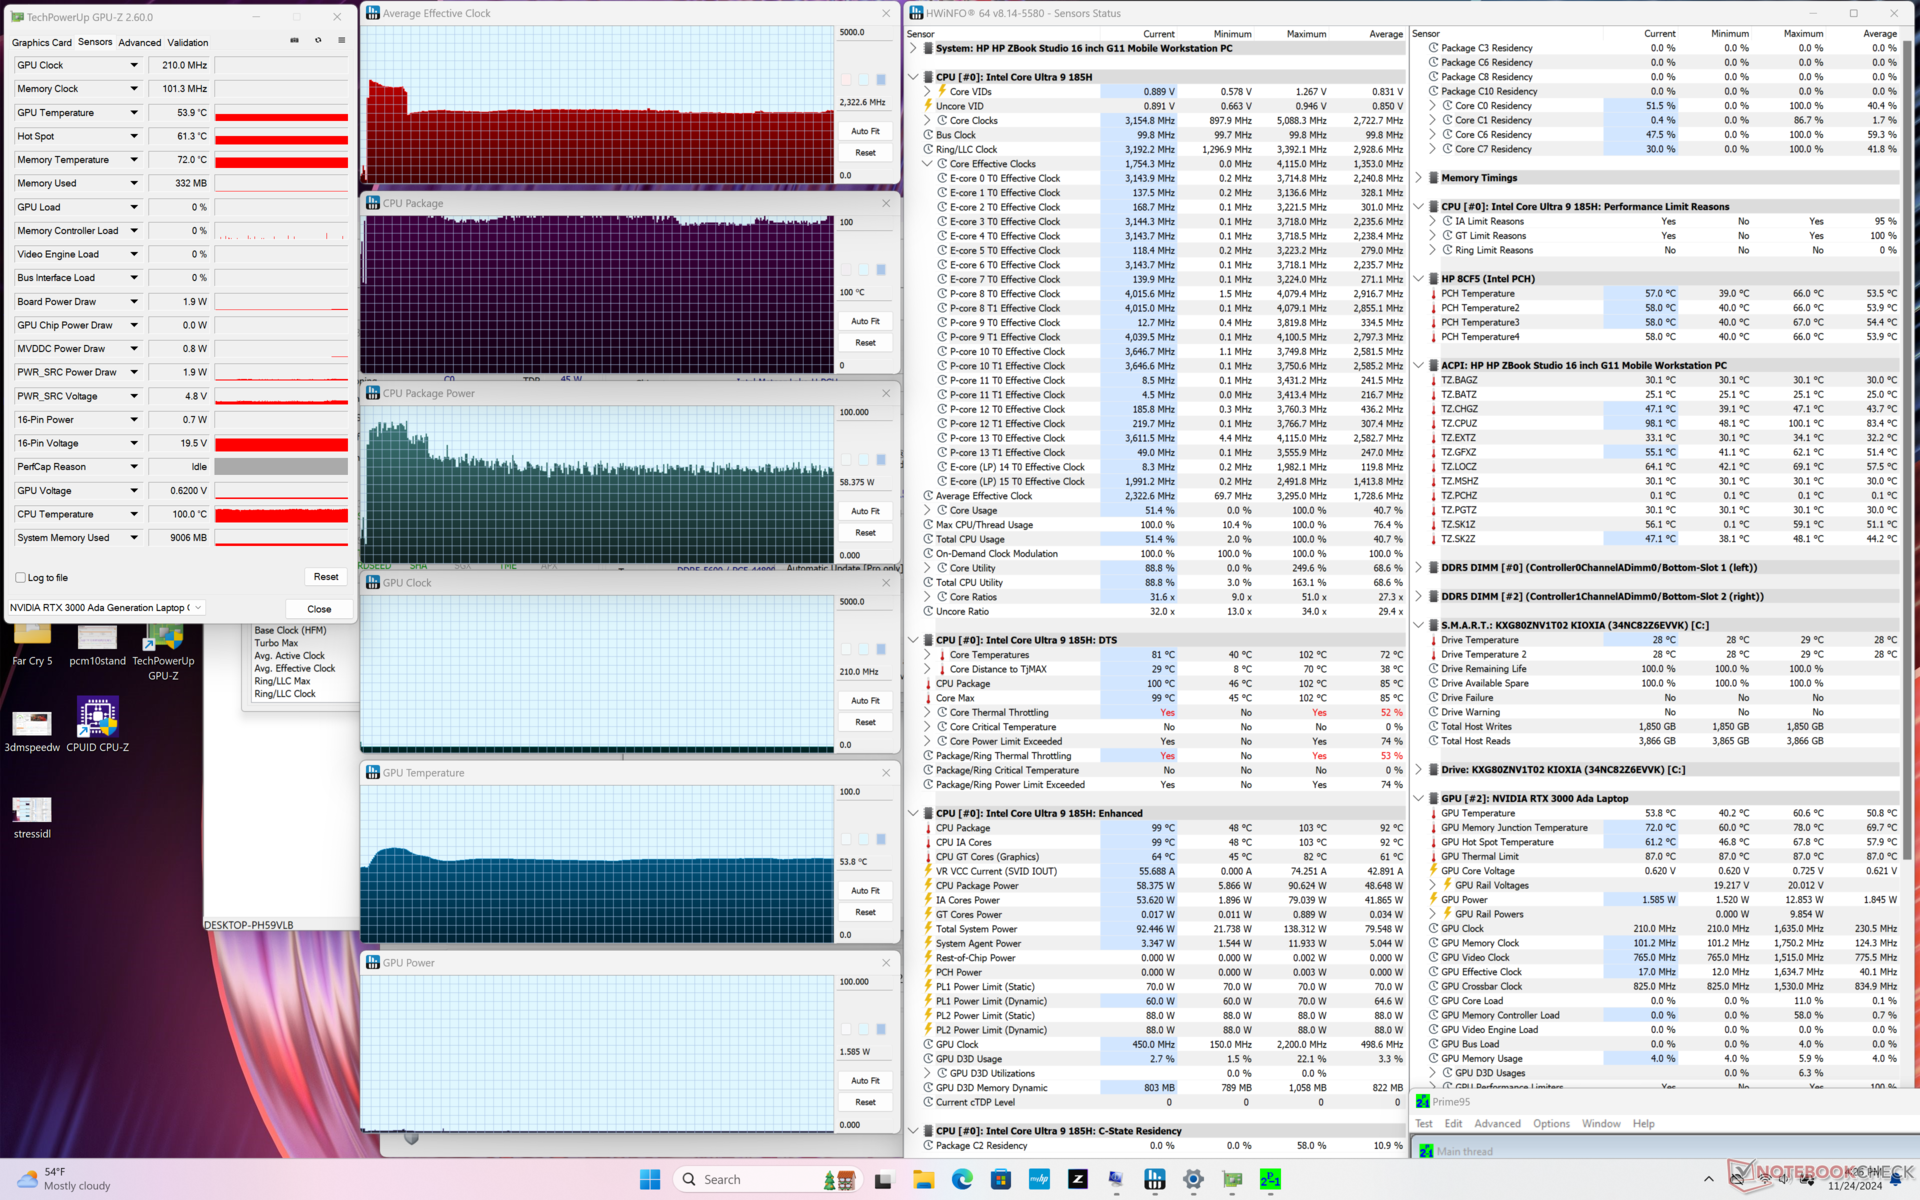Click Prime95 icon in the taskbar

tap(1270, 1180)
